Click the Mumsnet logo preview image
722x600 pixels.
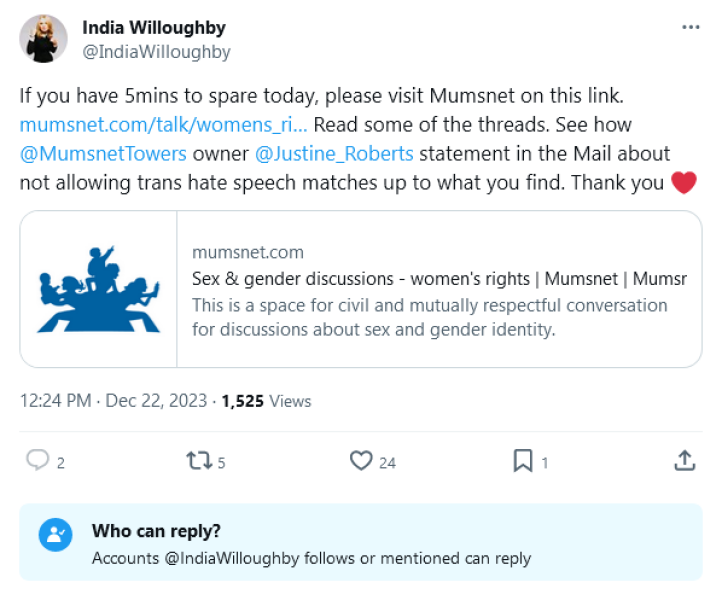[98, 289]
